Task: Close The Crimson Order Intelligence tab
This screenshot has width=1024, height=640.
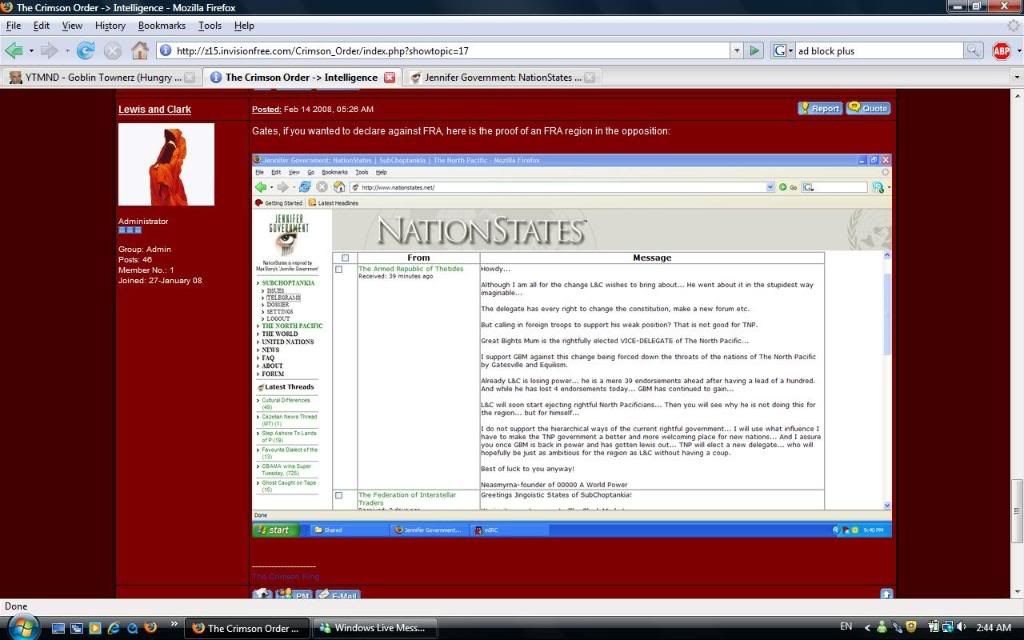Action: pos(389,77)
